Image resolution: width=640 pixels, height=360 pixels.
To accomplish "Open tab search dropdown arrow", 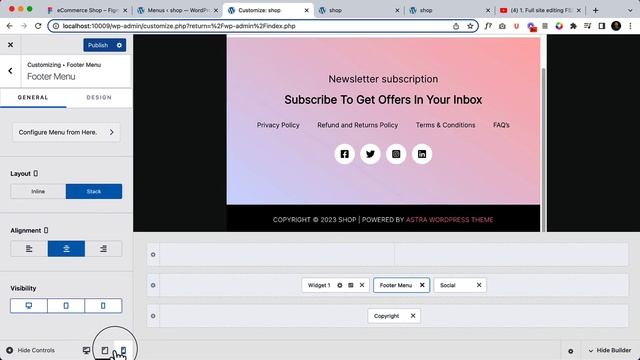I will (x=630, y=10).
